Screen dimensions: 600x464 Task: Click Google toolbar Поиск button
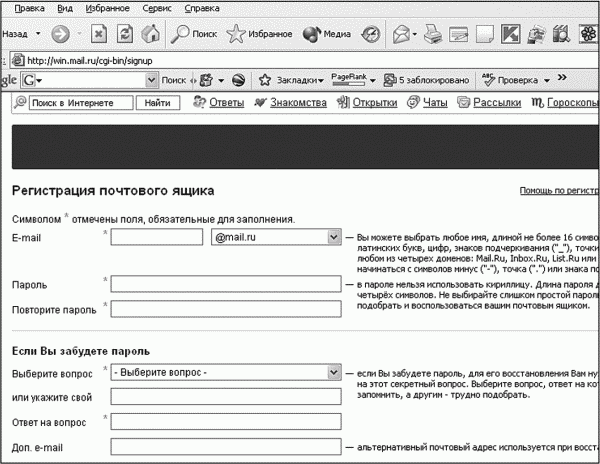coord(174,80)
